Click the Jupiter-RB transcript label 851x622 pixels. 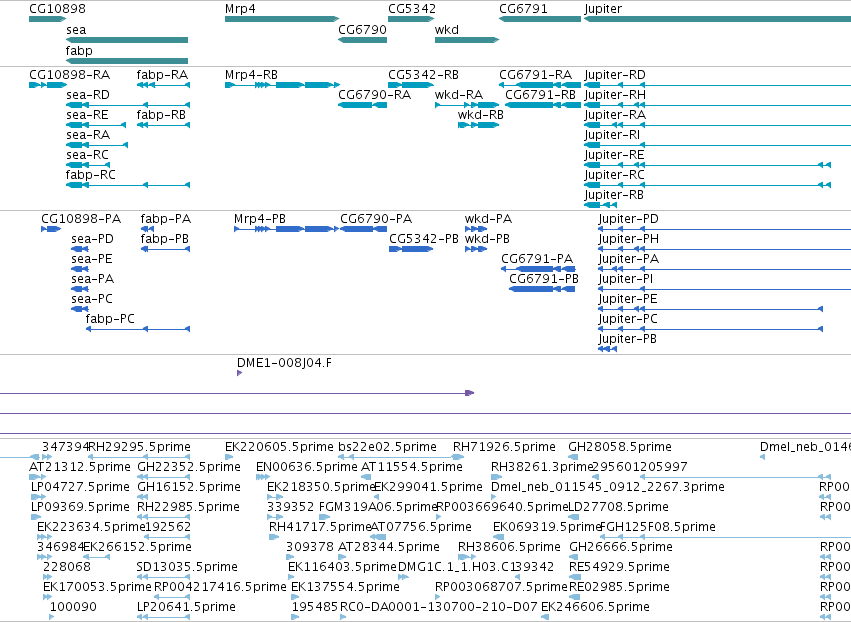[614, 195]
